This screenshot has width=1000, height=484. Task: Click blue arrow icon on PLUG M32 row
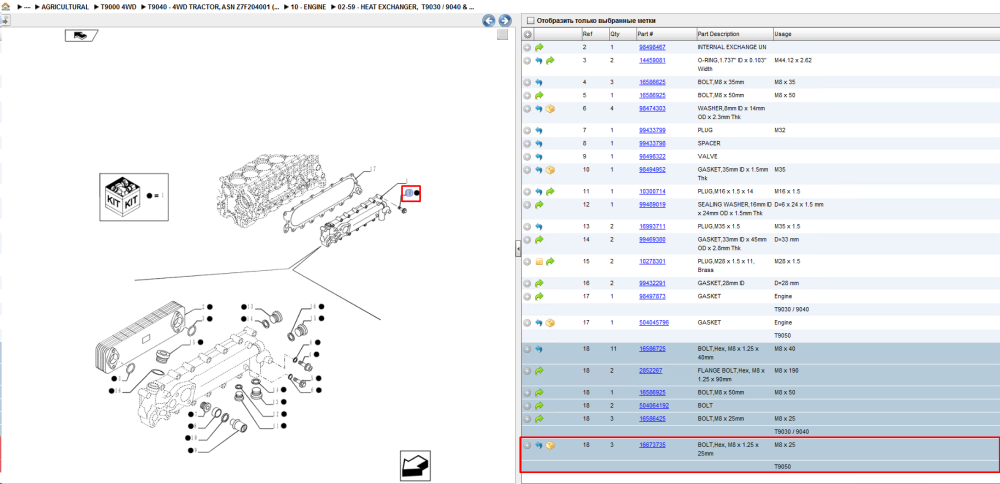pyautogui.click(x=539, y=130)
